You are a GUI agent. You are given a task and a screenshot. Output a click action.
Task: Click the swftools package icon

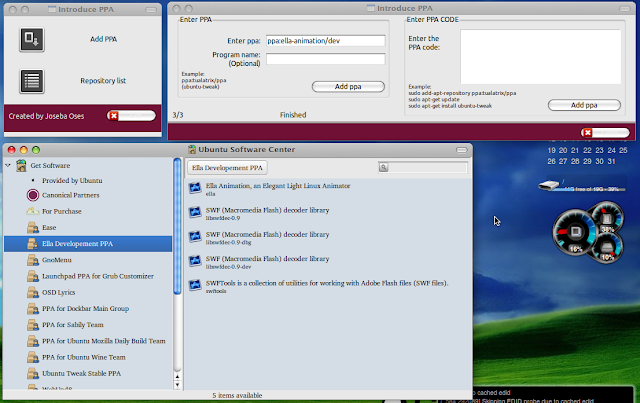pyautogui.click(x=195, y=285)
